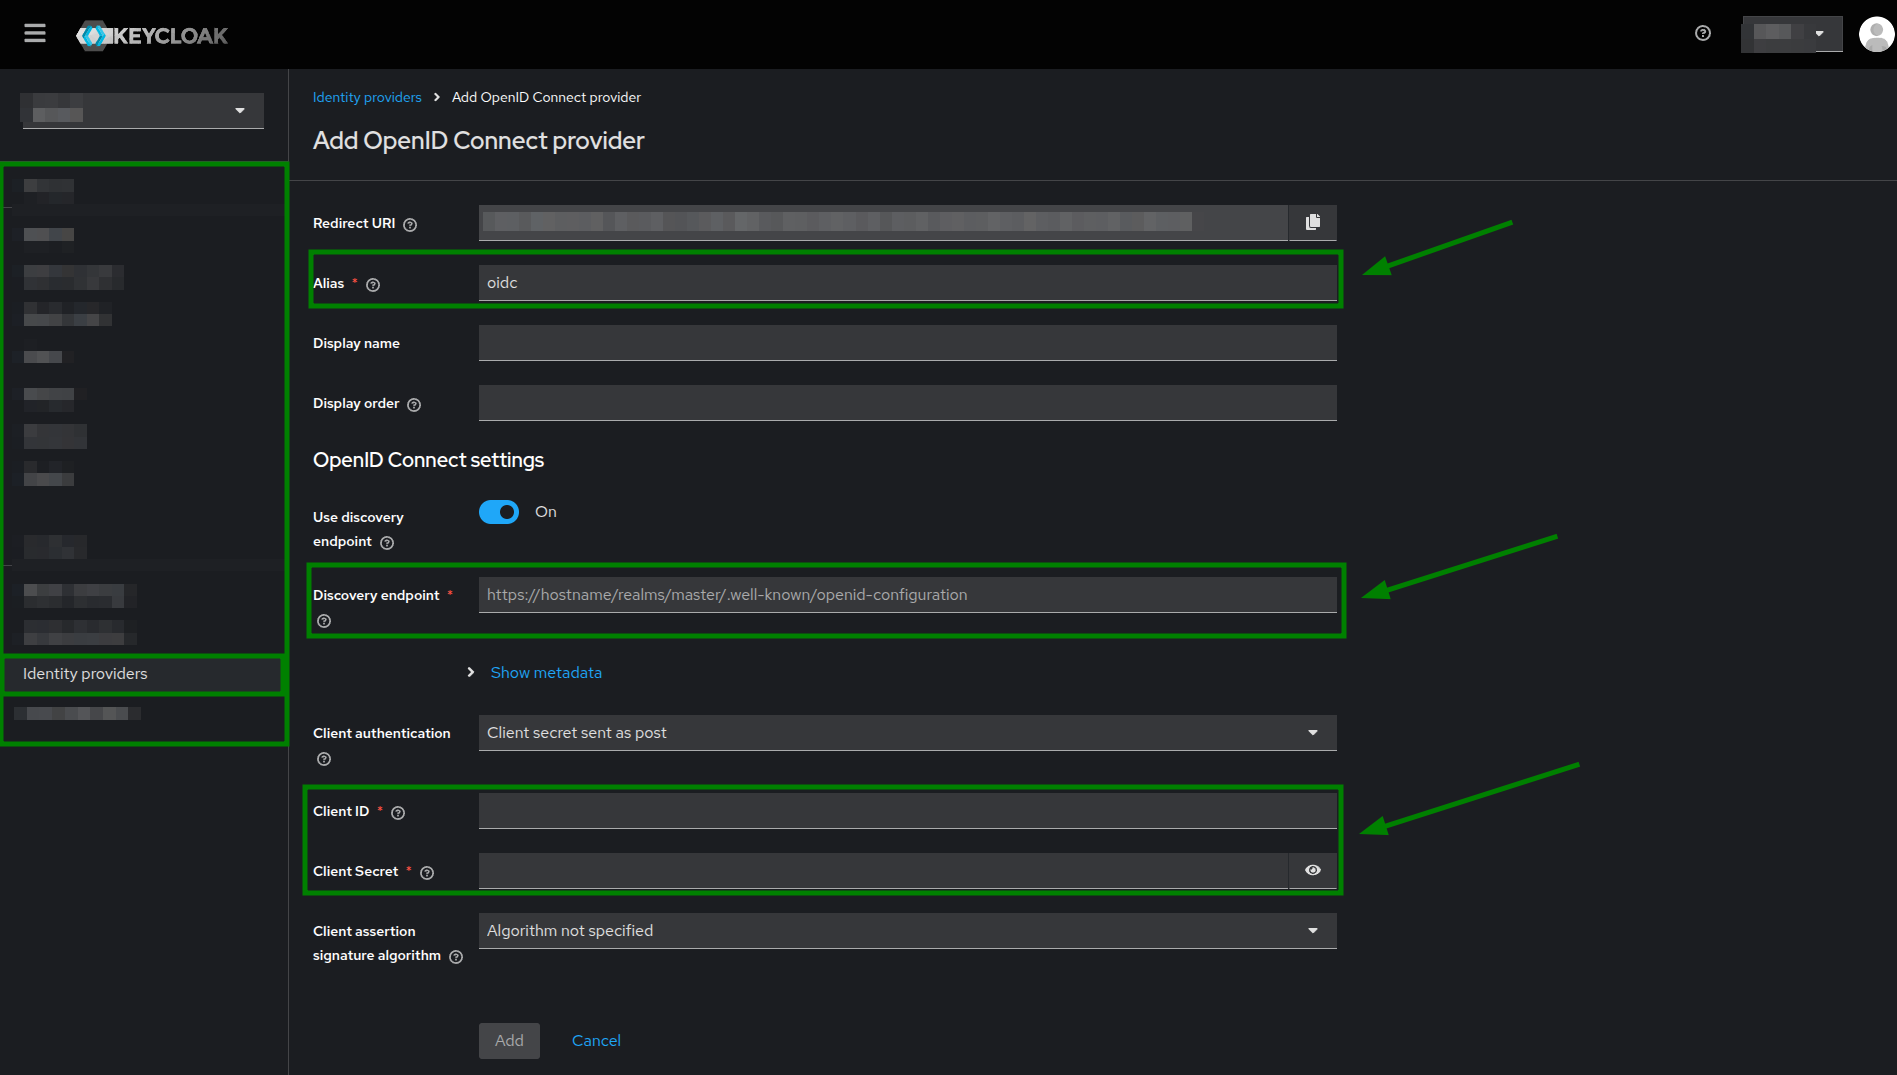This screenshot has width=1897, height=1075.
Task: Toggle off Use discovery endpoint
Action: [498, 511]
